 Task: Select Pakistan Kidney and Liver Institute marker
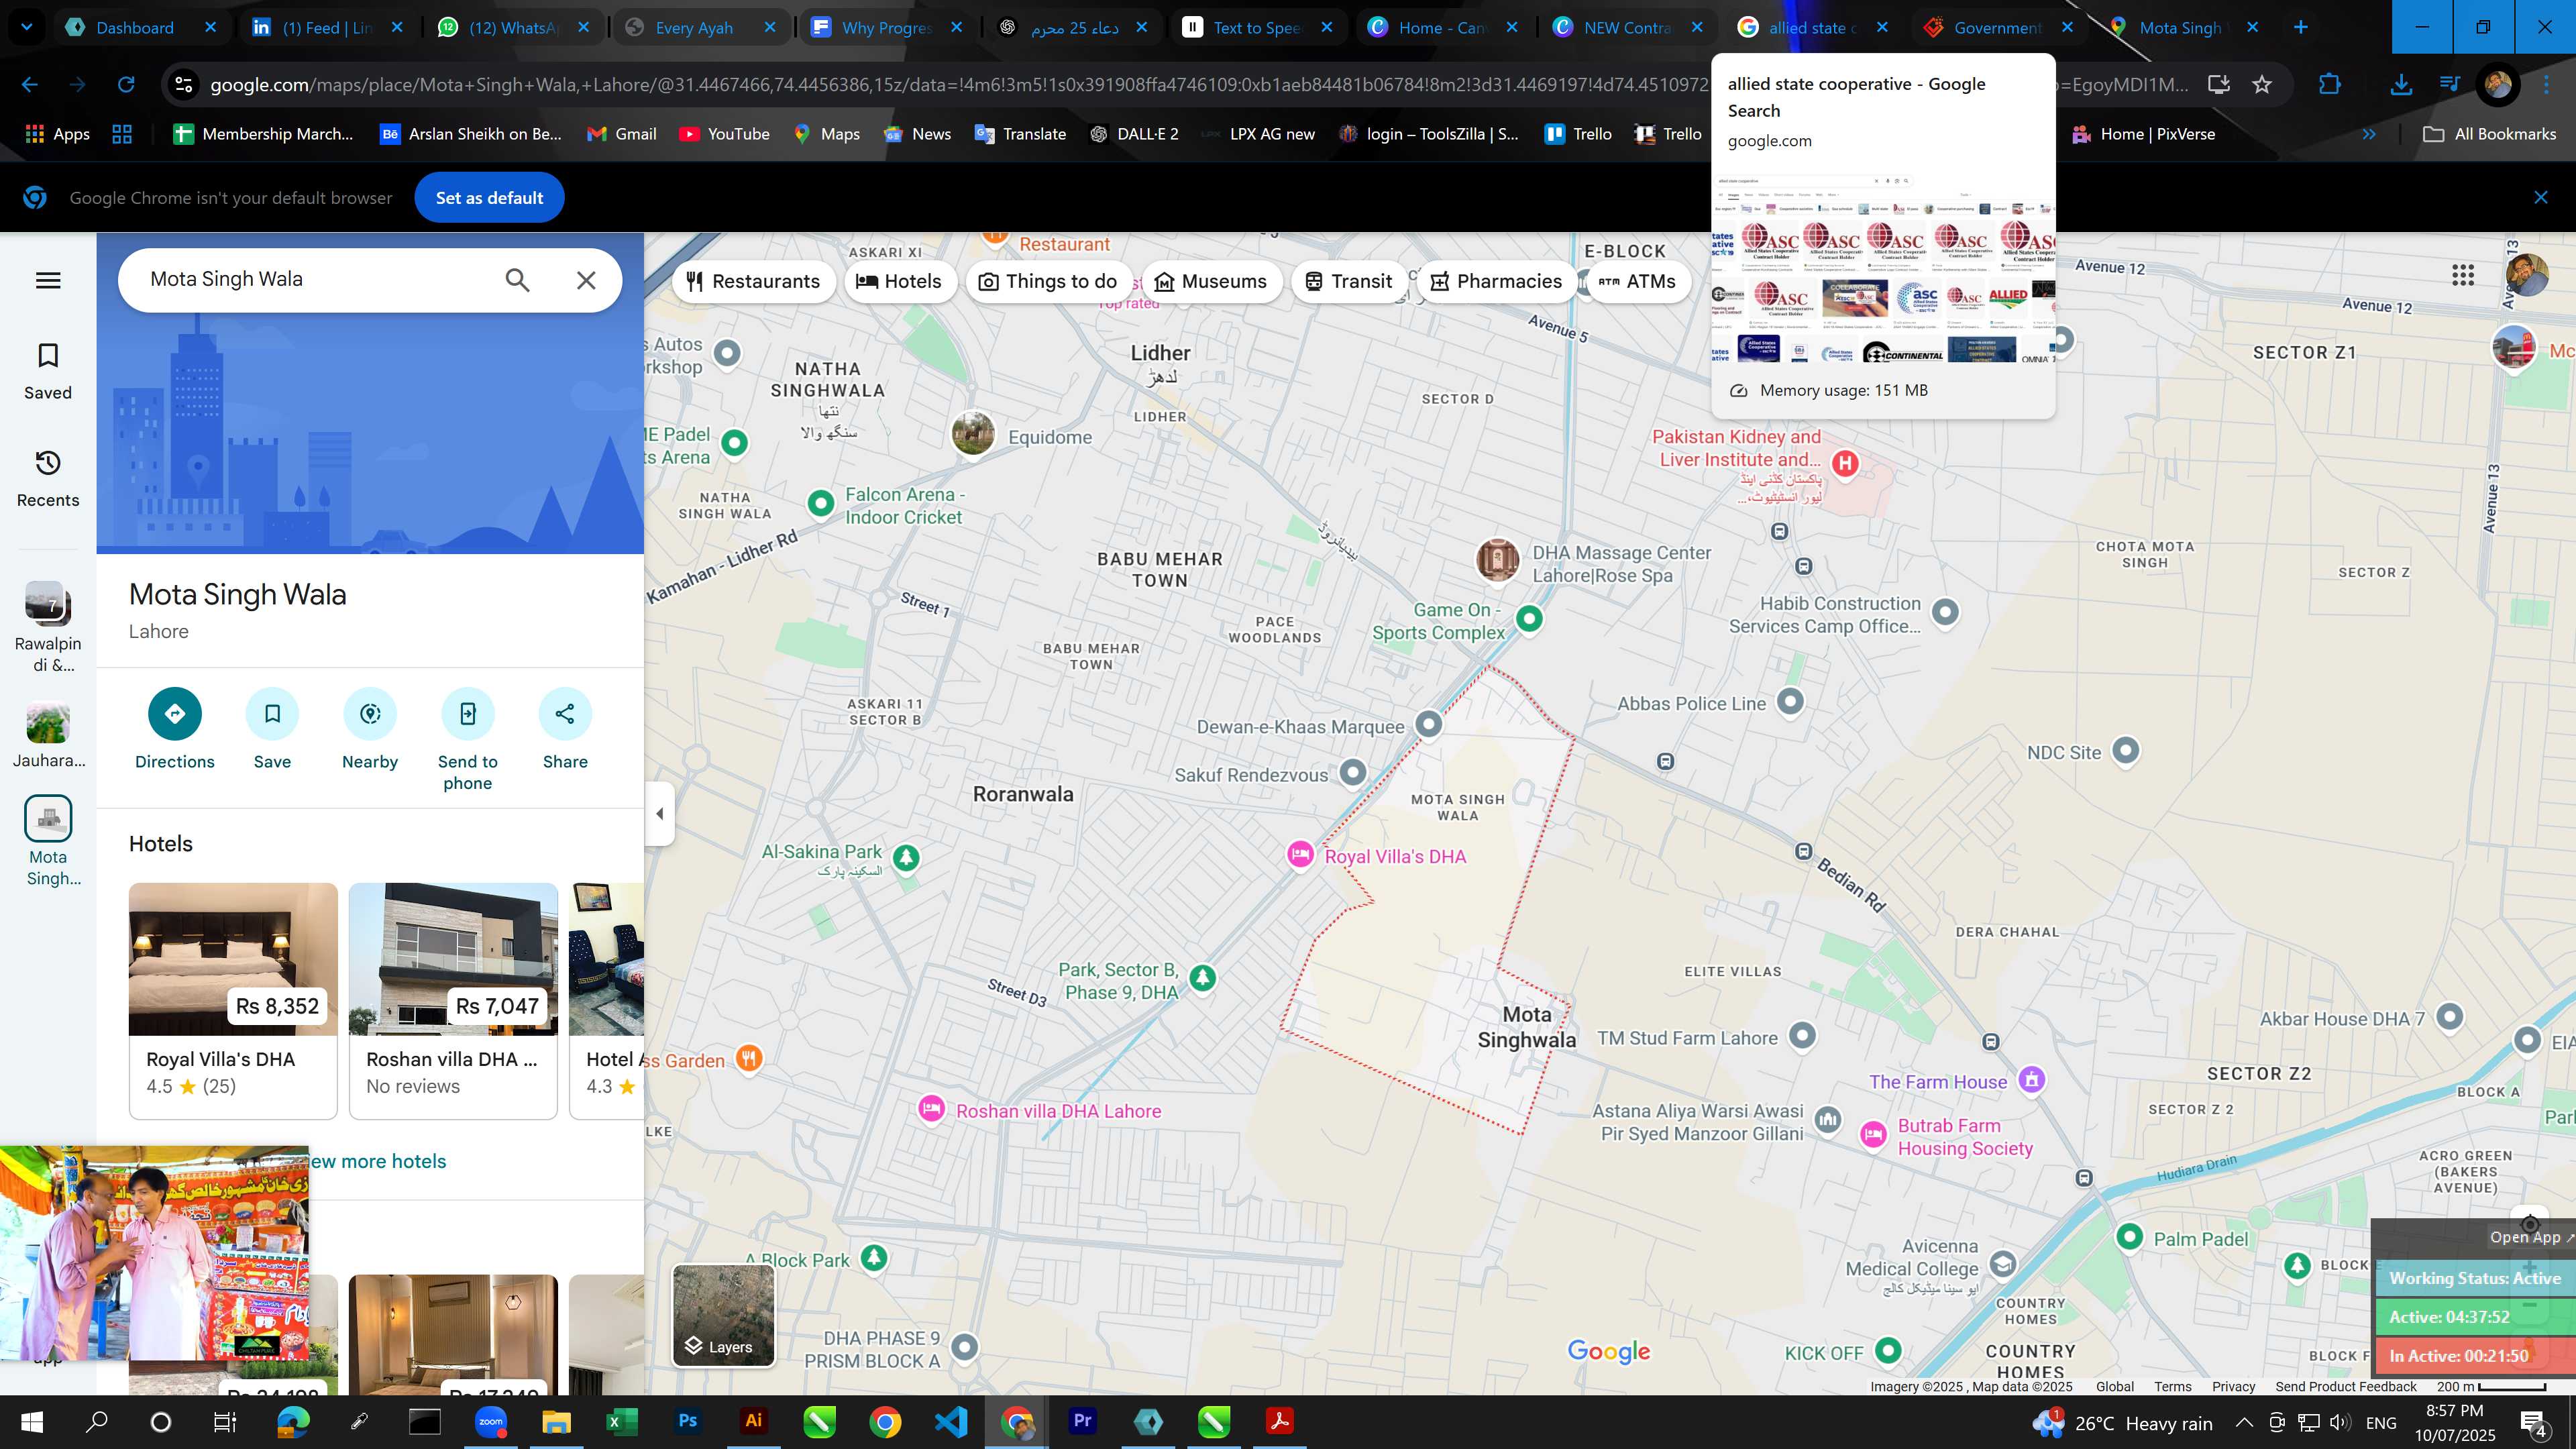coord(1845,463)
